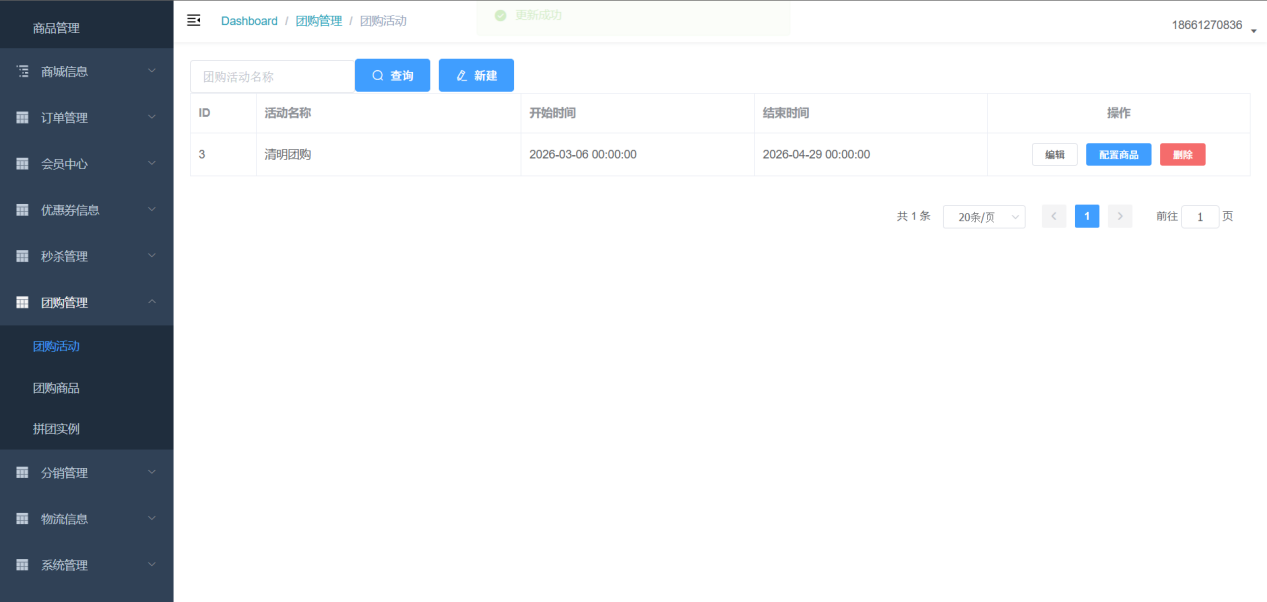Click the 查询 search button
Screen dimensions: 1267x602
pyautogui.click(x=392, y=76)
